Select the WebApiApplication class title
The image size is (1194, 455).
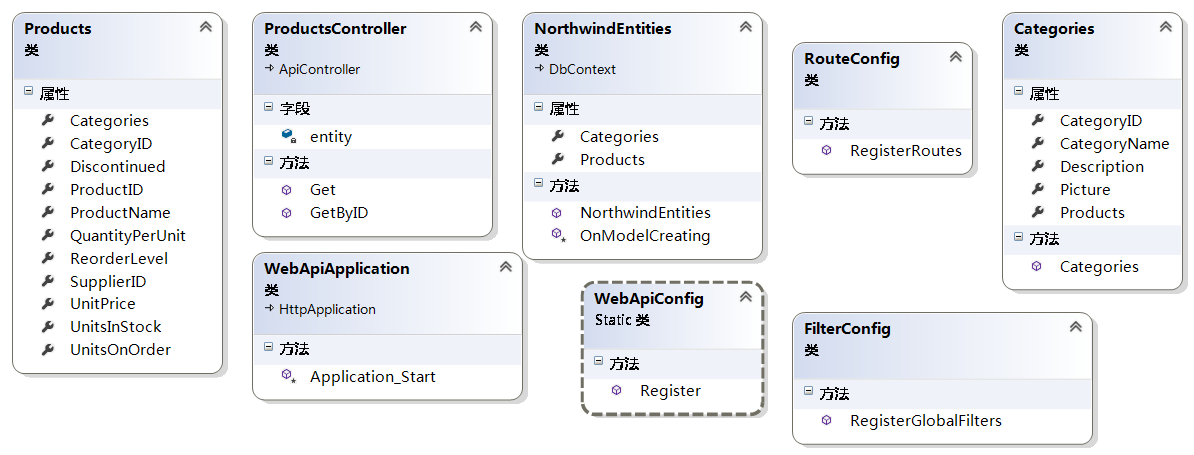[337, 268]
